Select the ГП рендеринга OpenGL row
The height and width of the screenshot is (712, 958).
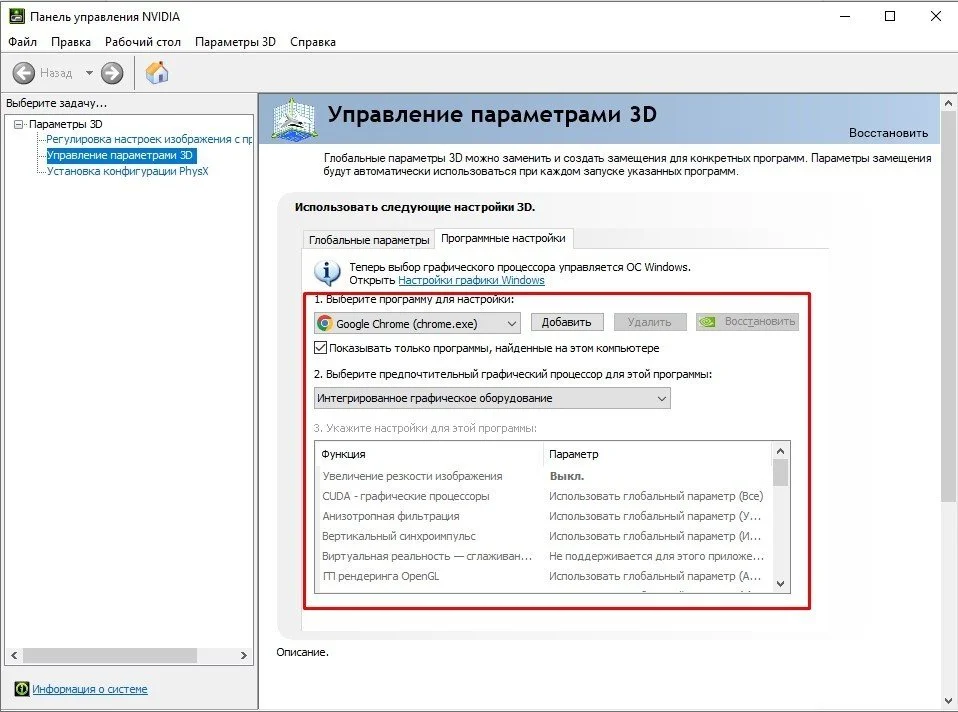(543, 576)
